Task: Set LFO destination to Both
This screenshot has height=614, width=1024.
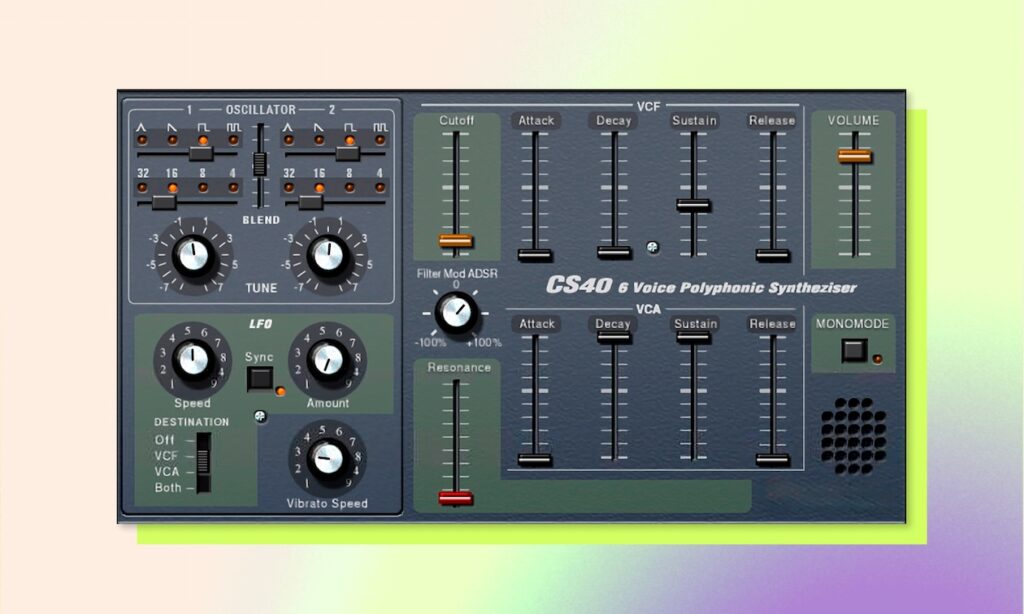Action: point(168,488)
